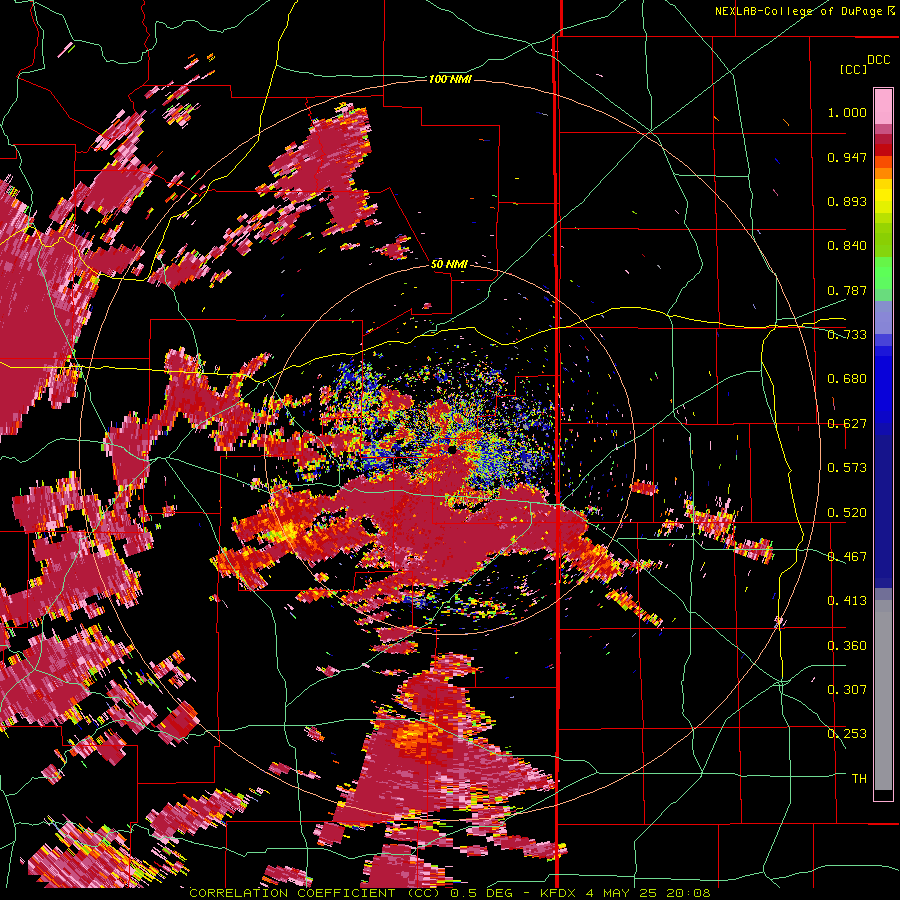
Task: Click the 100 NMI range ring label
Action: pyautogui.click(x=450, y=79)
